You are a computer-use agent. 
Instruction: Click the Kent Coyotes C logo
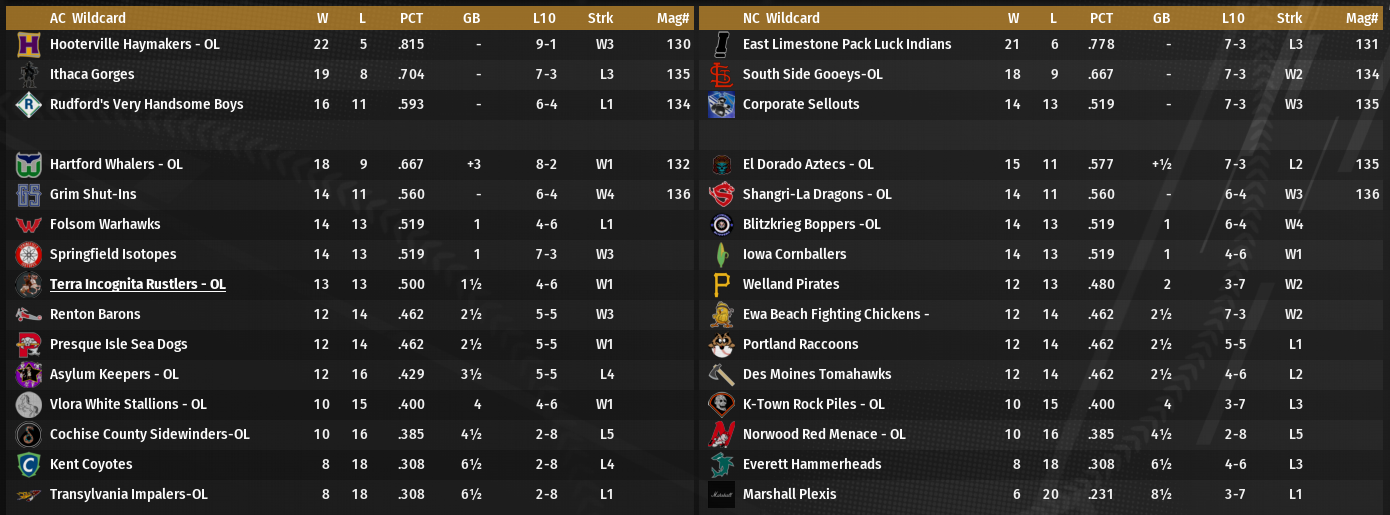click(x=28, y=465)
